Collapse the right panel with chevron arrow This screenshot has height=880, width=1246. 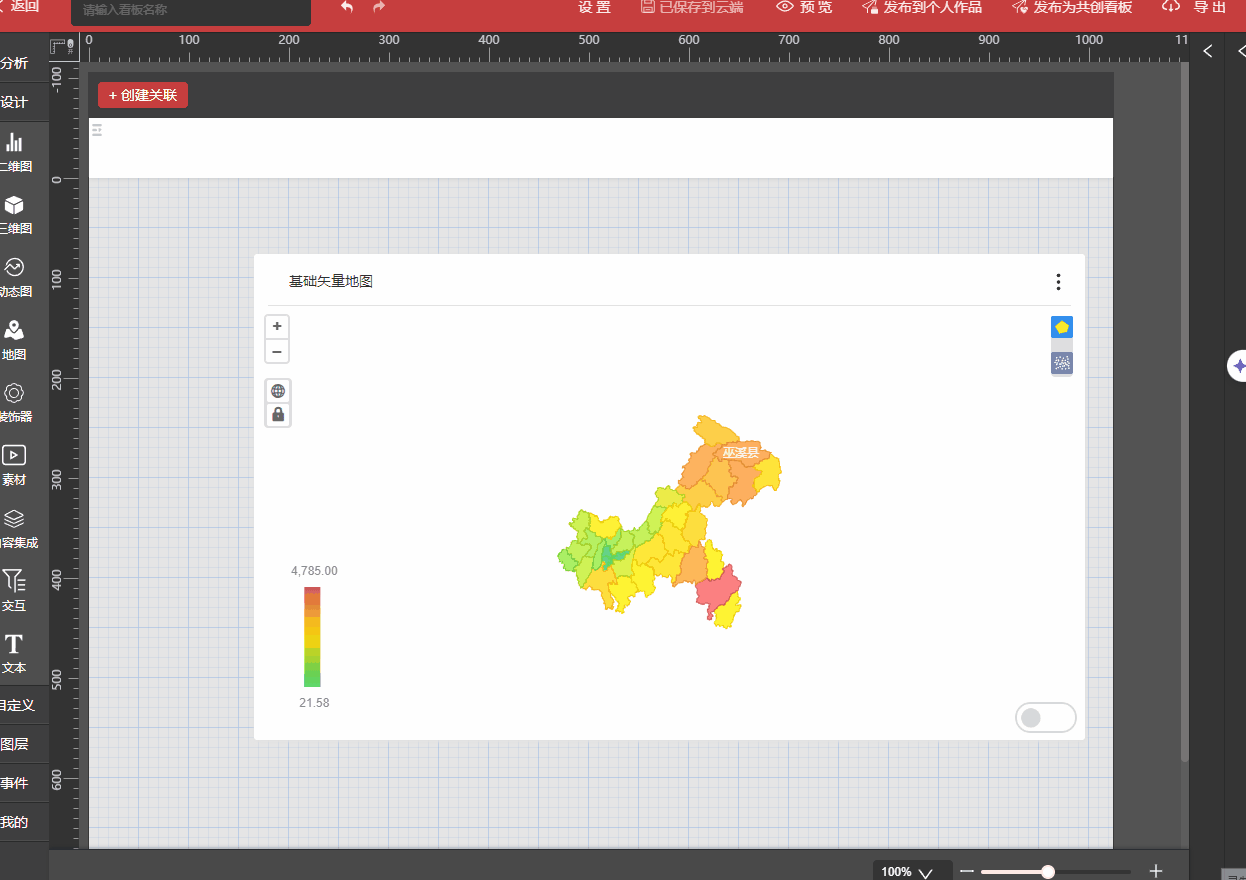(x=1208, y=51)
